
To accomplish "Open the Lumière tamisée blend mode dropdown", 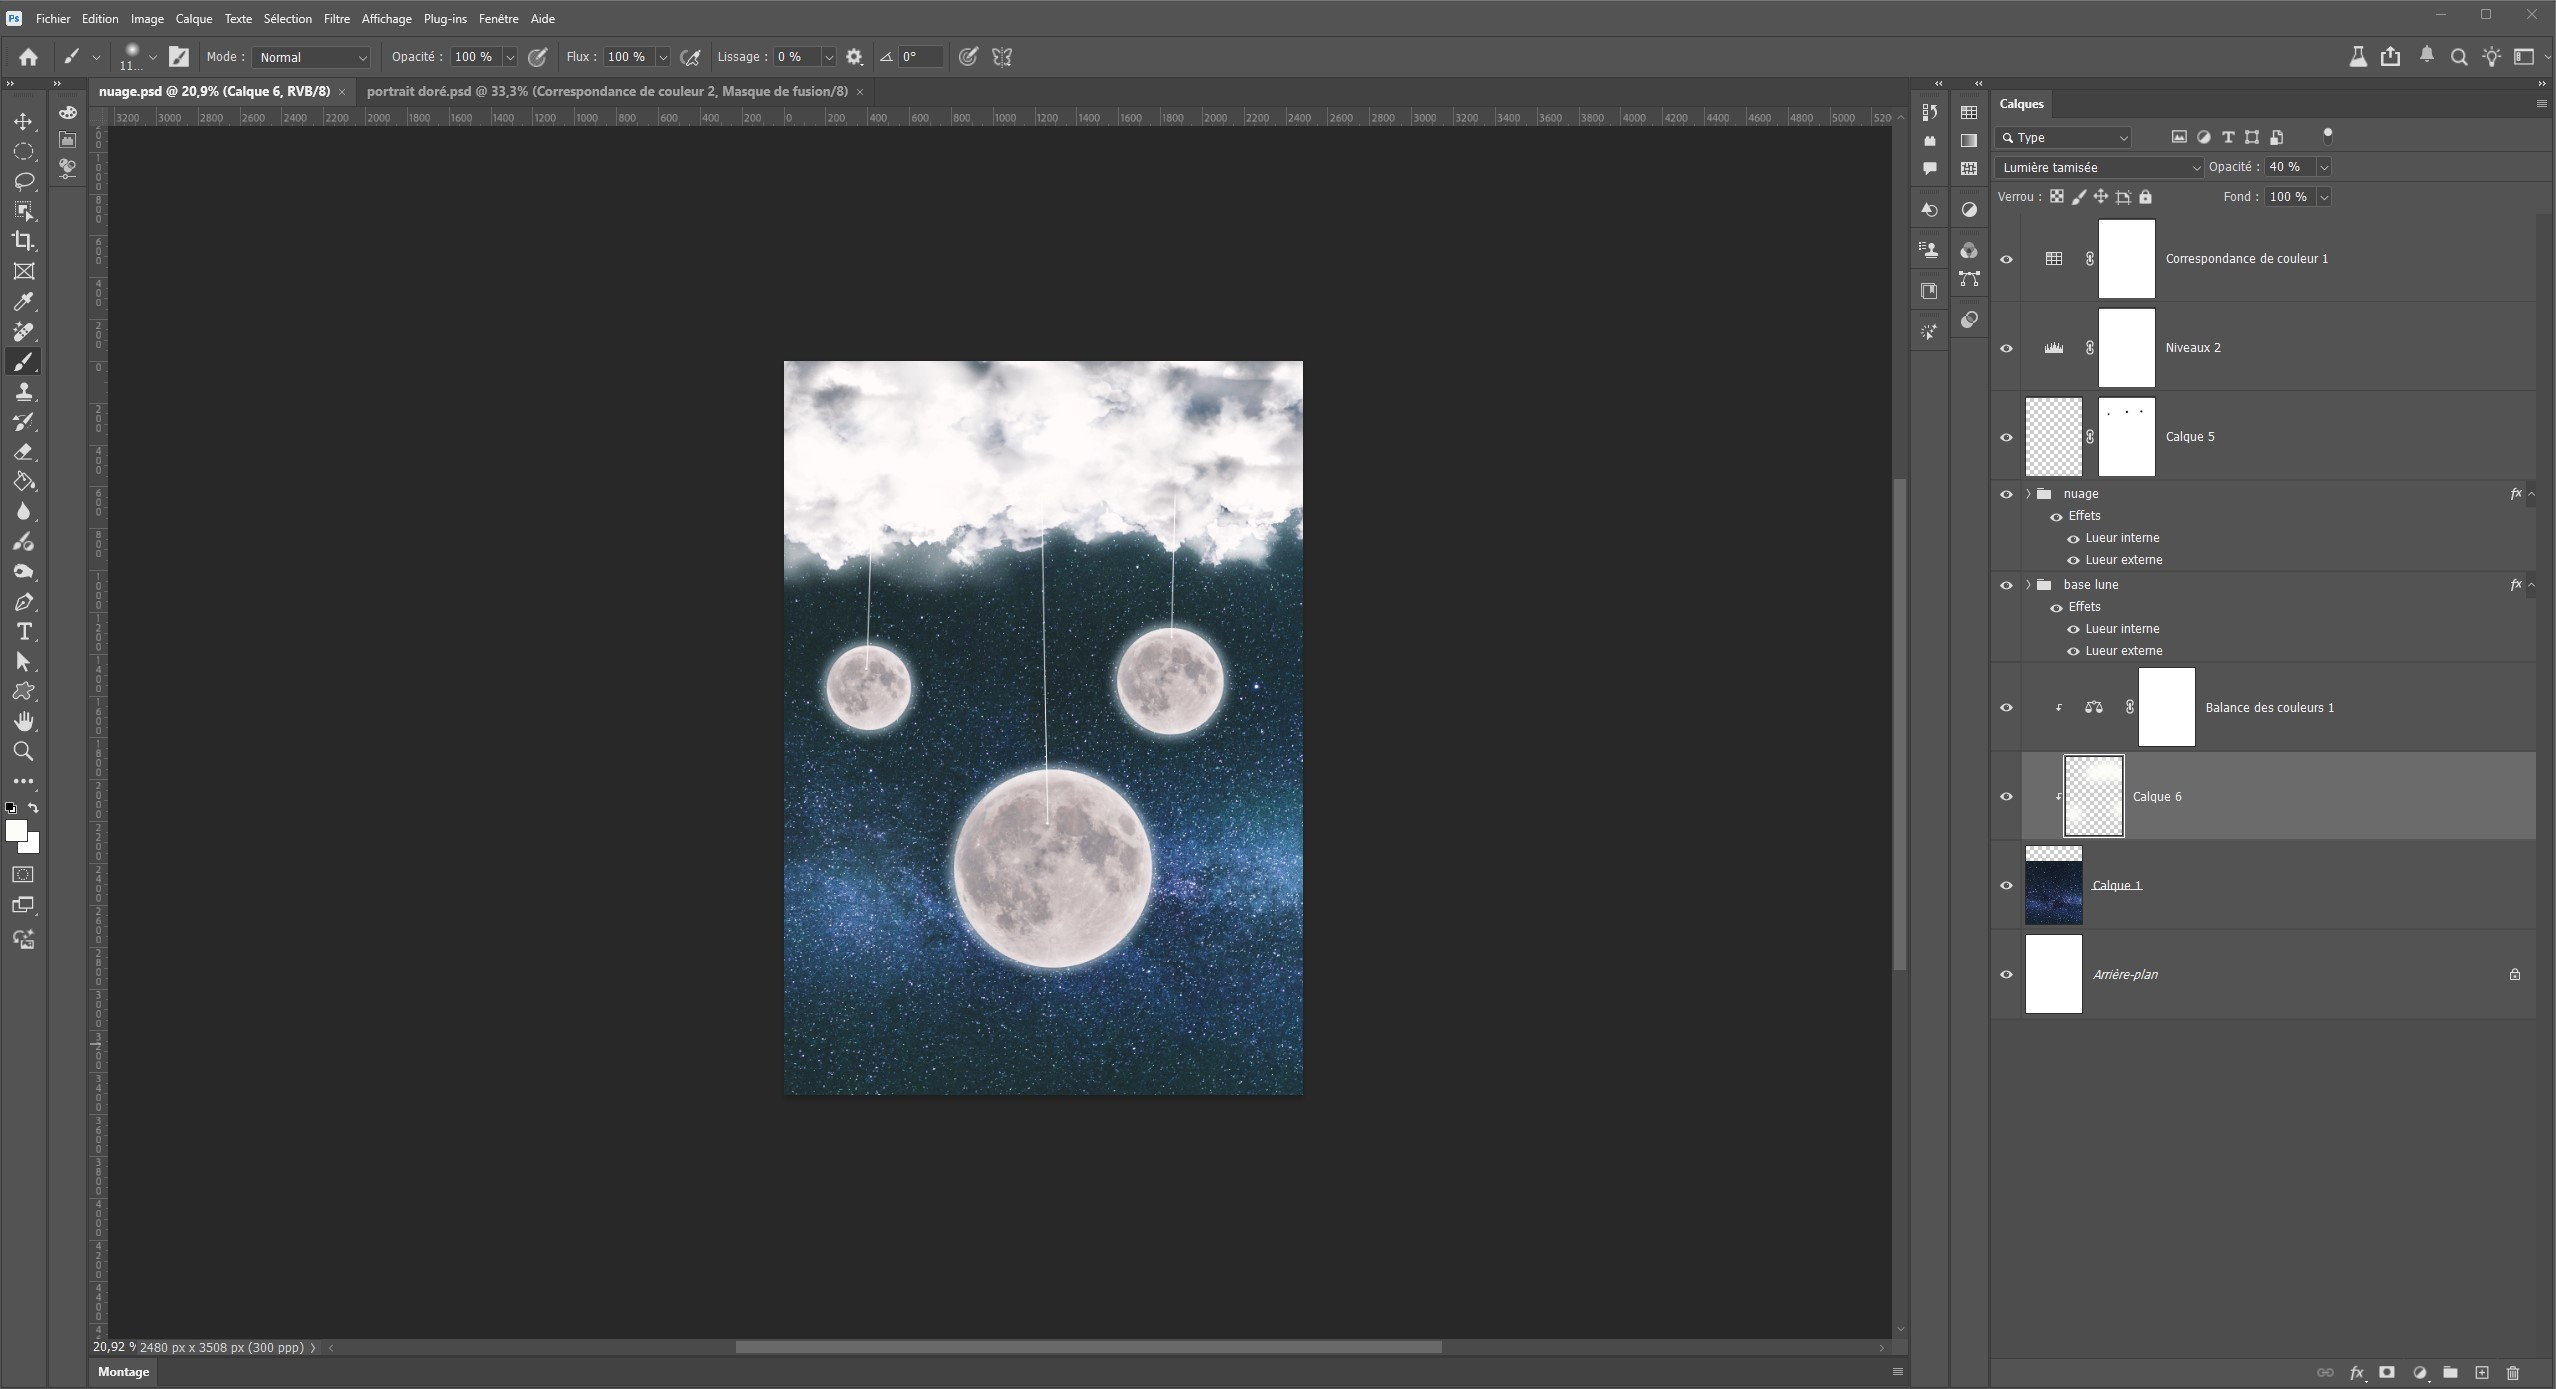I will (2098, 167).
